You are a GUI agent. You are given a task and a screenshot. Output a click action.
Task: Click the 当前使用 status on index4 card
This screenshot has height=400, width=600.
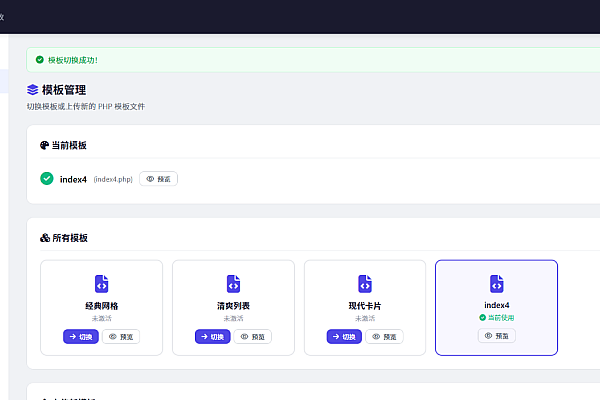tap(497, 318)
